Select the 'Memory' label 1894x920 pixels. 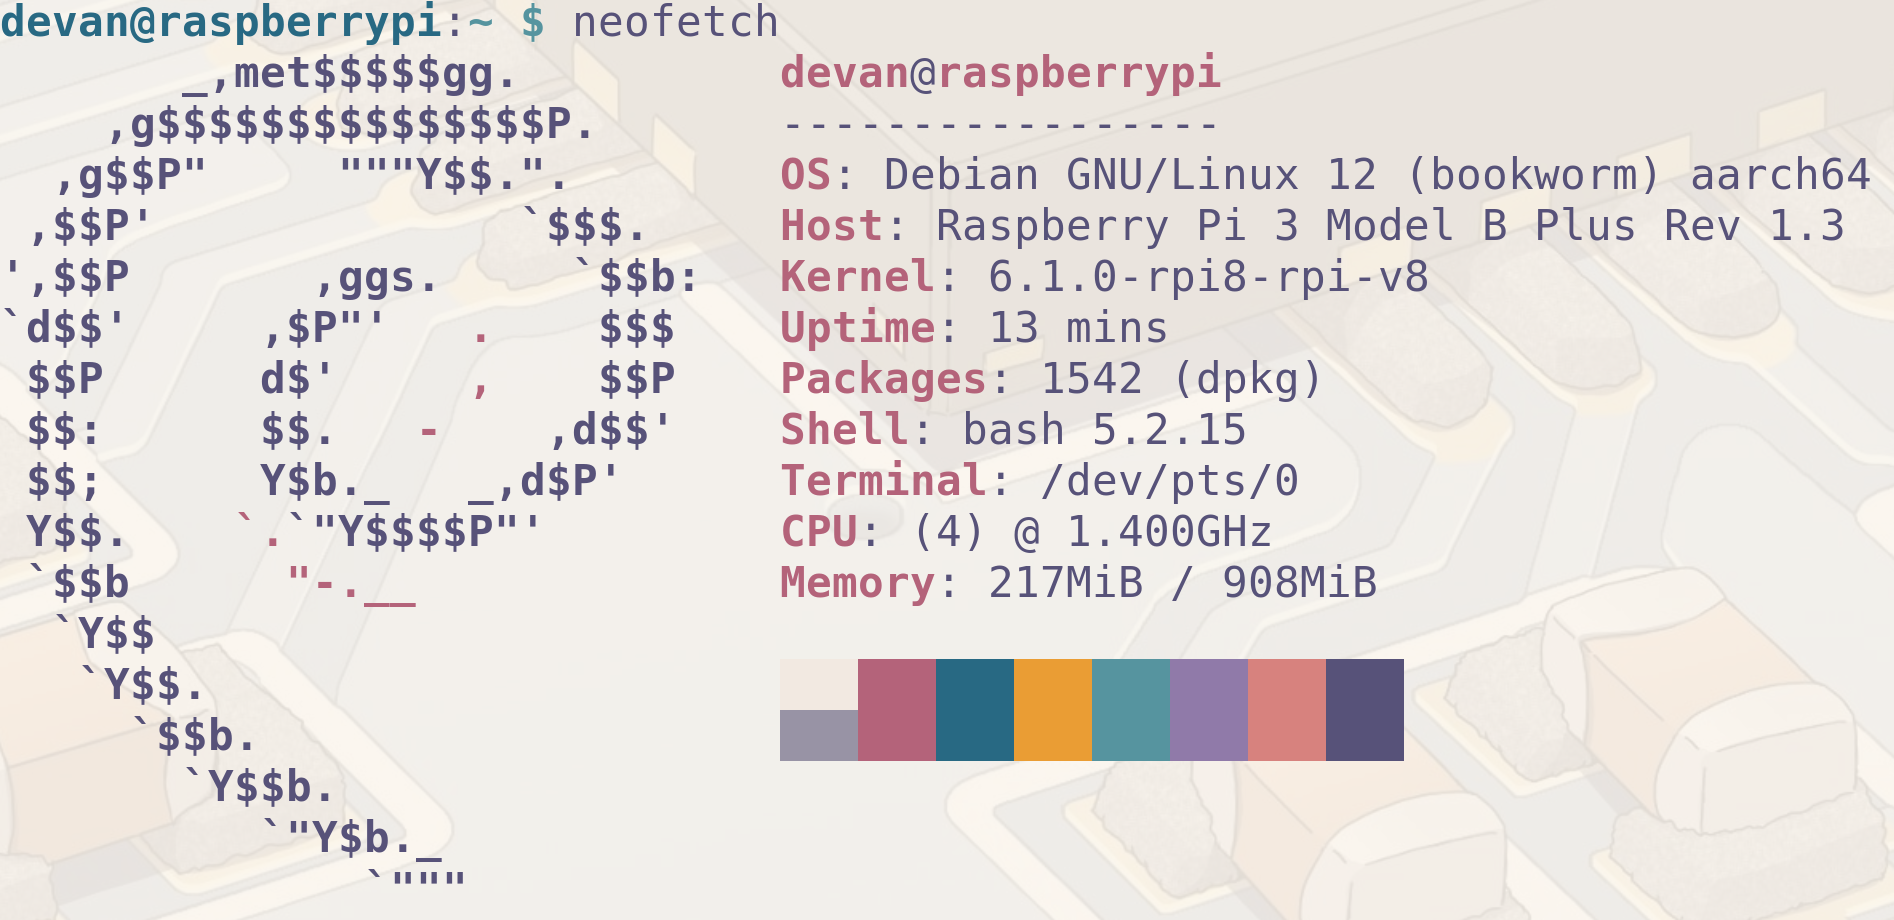[857, 585]
